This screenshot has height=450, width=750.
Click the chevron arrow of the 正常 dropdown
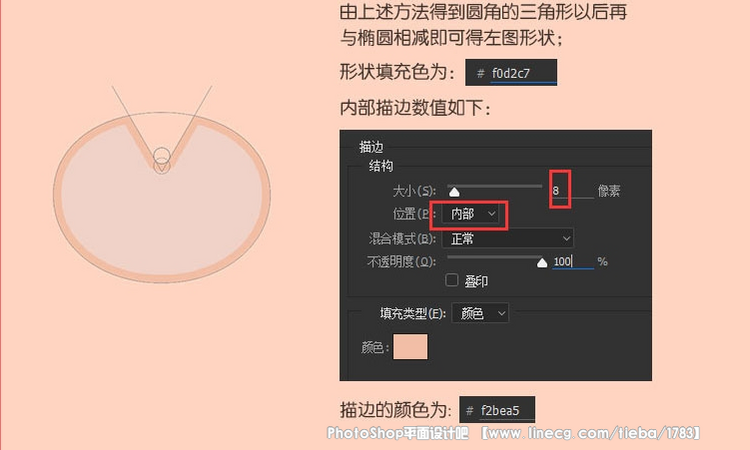566,238
